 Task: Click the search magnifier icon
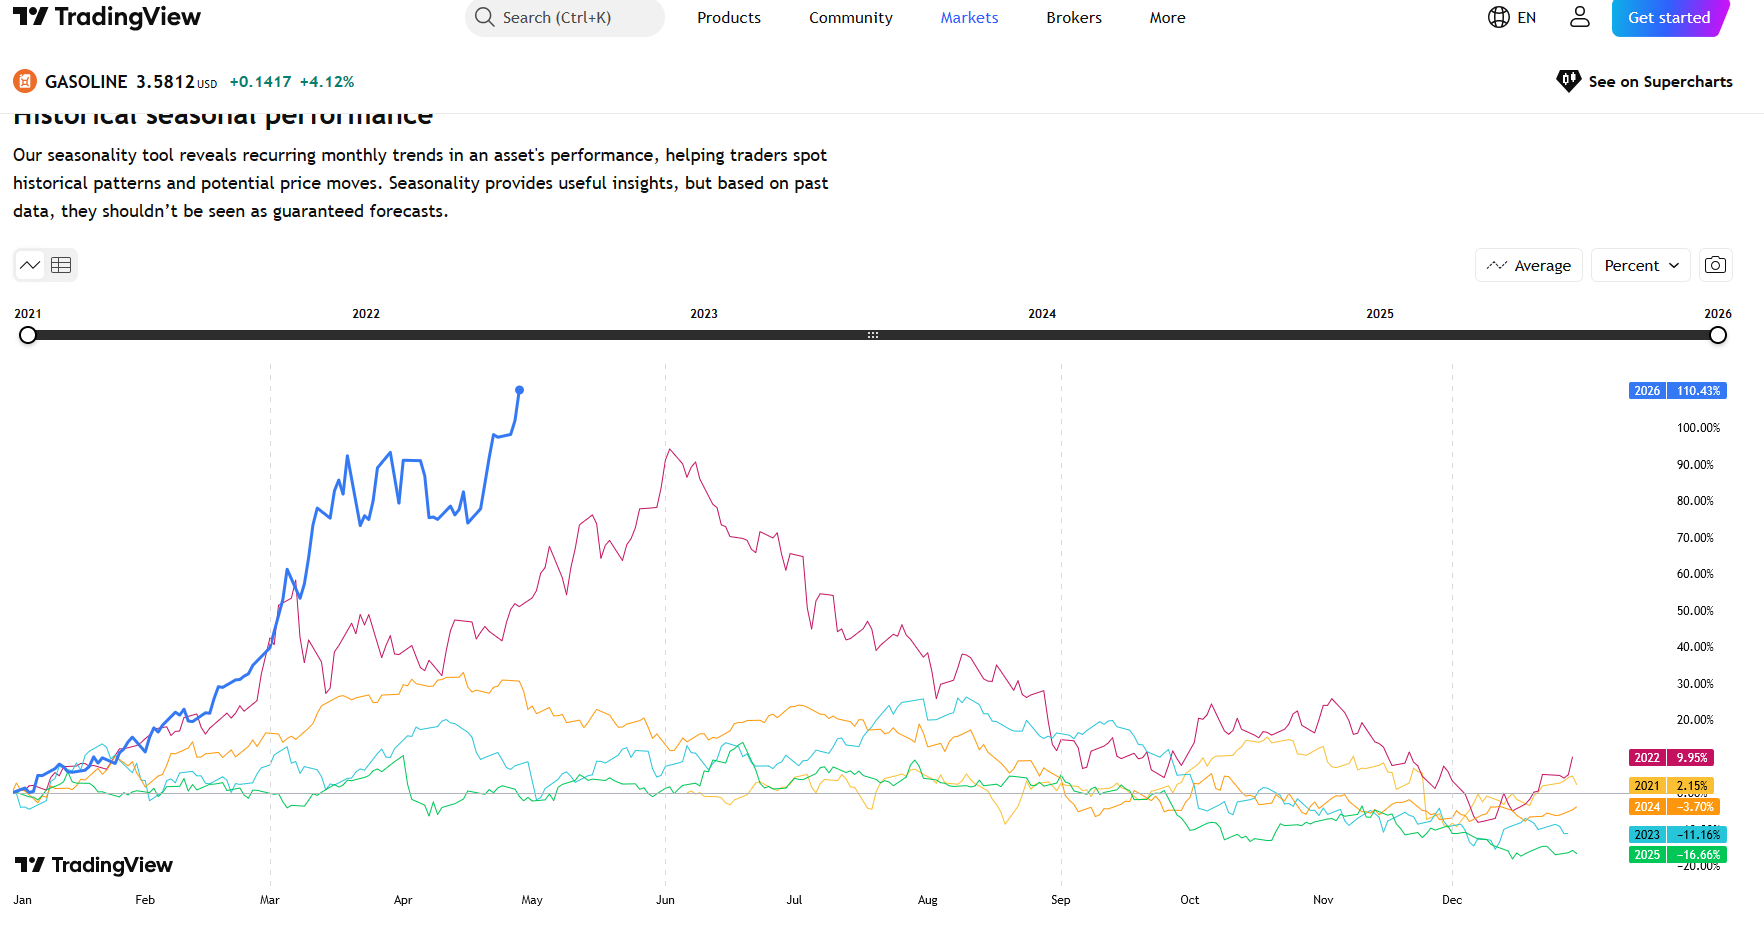[x=485, y=17]
